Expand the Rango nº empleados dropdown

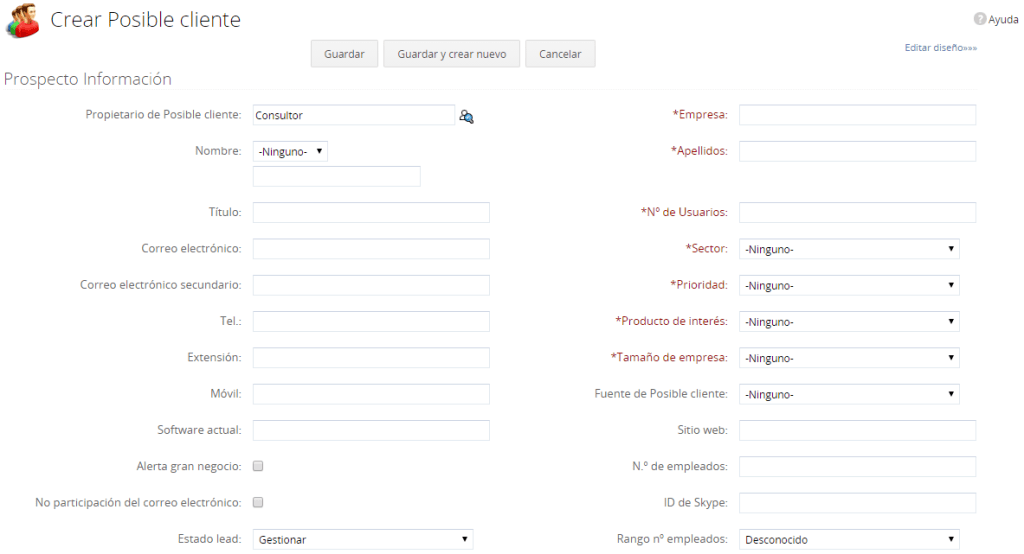pyautogui.click(x=849, y=540)
